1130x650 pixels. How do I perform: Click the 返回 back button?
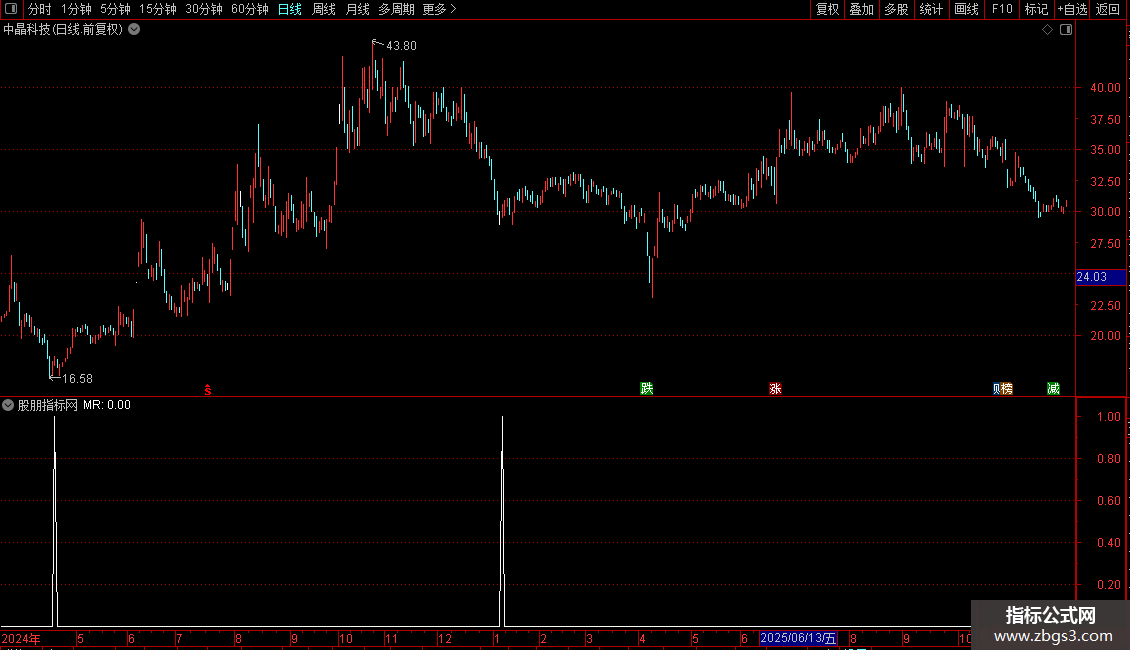point(1108,9)
